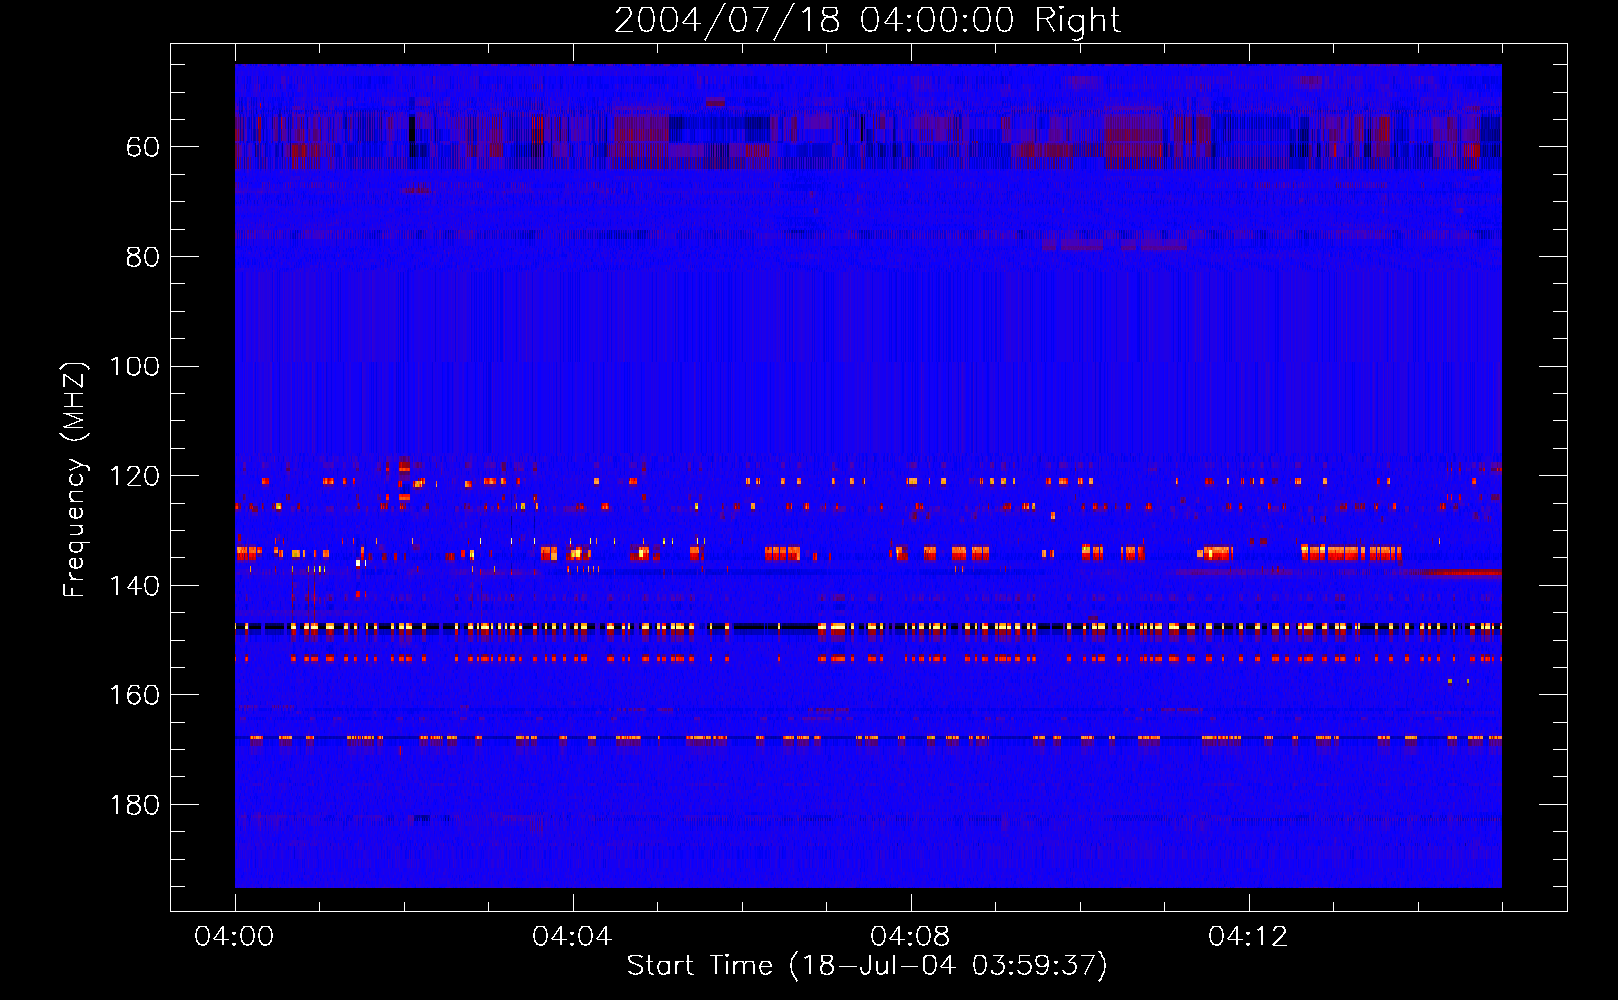Click the 140 frequency tick label
Screen dimensions: 1618x1000
pyautogui.click(x=135, y=586)
